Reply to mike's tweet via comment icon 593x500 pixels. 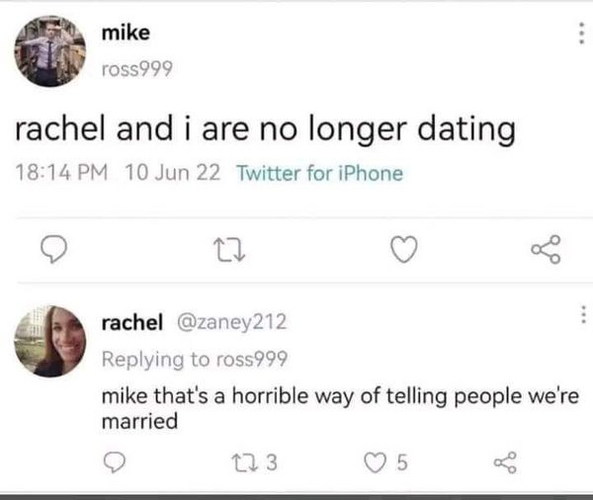[54, 249]
